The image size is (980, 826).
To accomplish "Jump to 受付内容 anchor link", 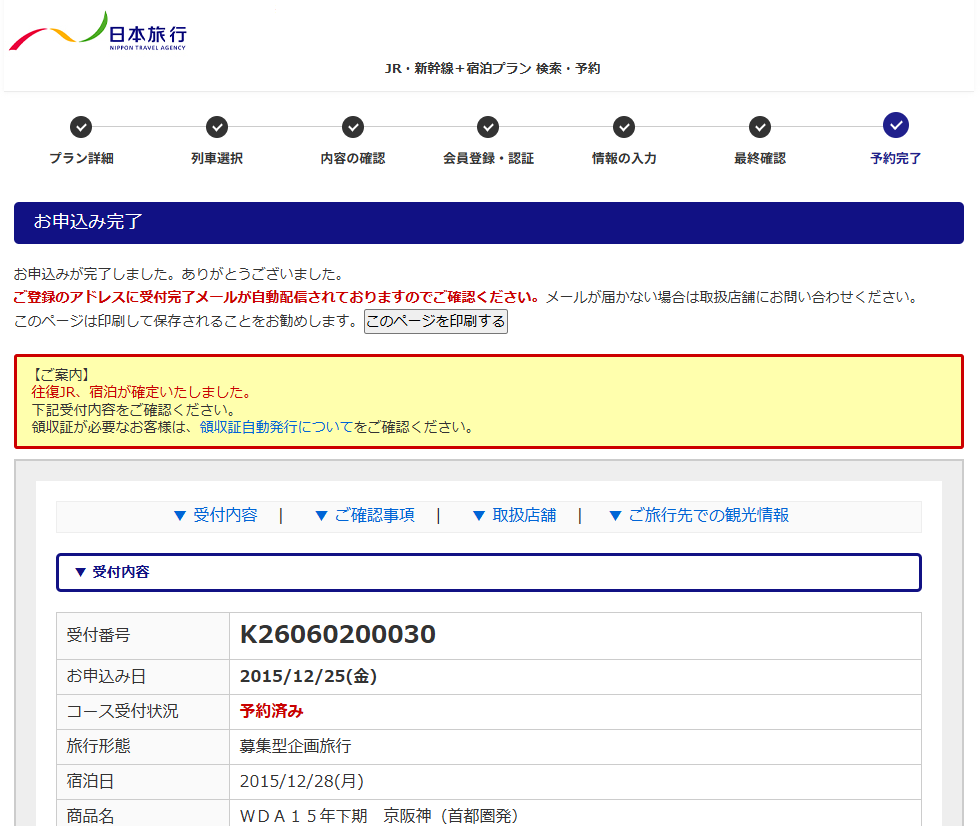I will tap(226, 515).
